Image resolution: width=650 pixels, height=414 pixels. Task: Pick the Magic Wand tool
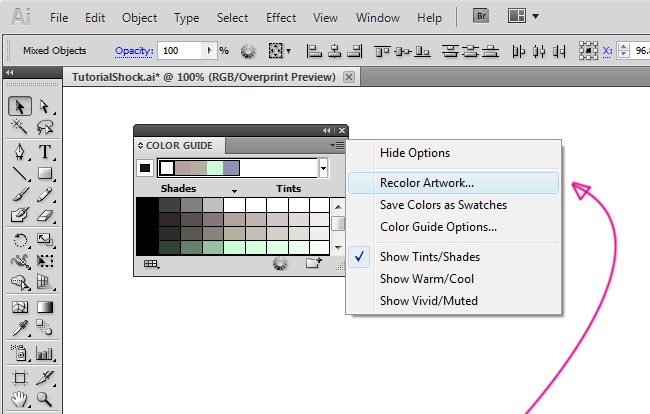tap(20, 127)
